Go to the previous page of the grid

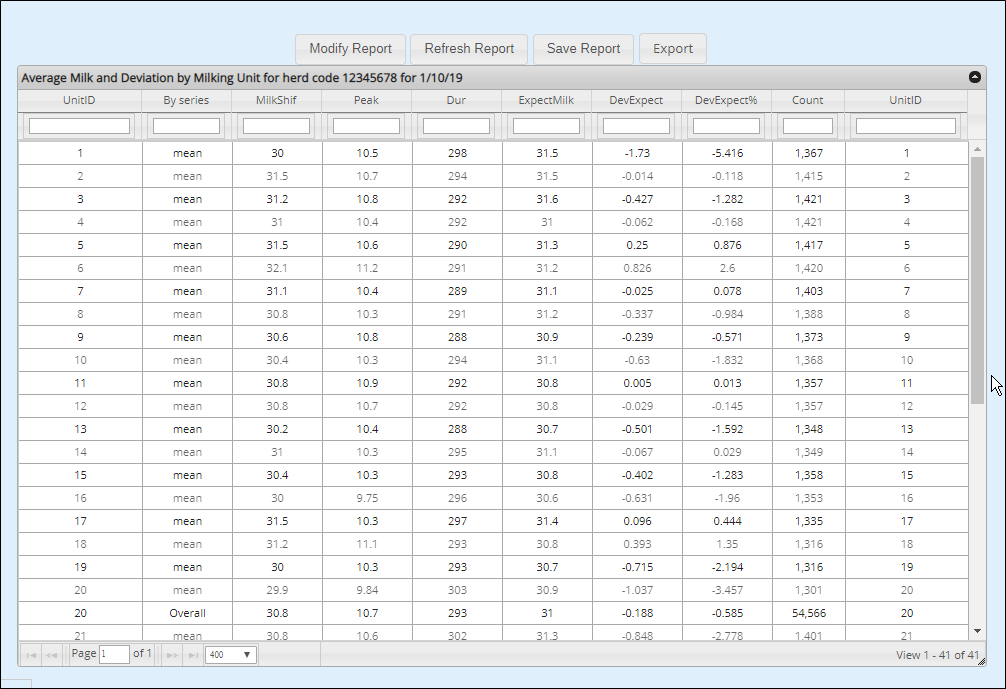coord(51,655)
